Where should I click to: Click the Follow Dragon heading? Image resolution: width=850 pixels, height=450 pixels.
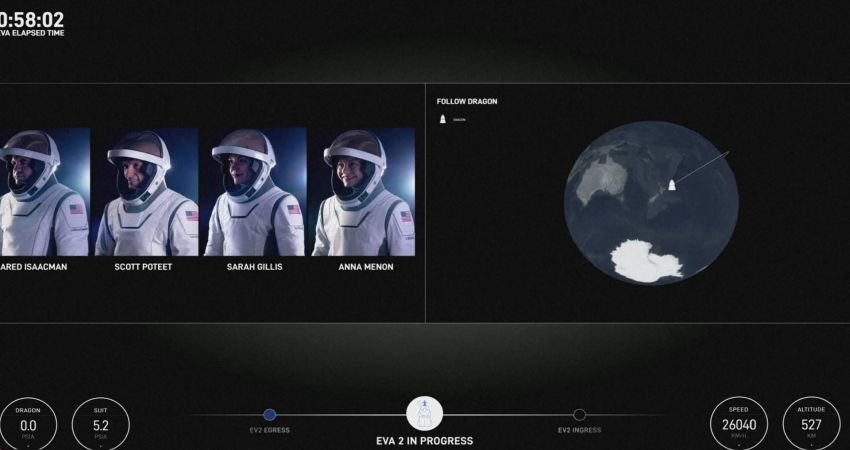point(467,101)
